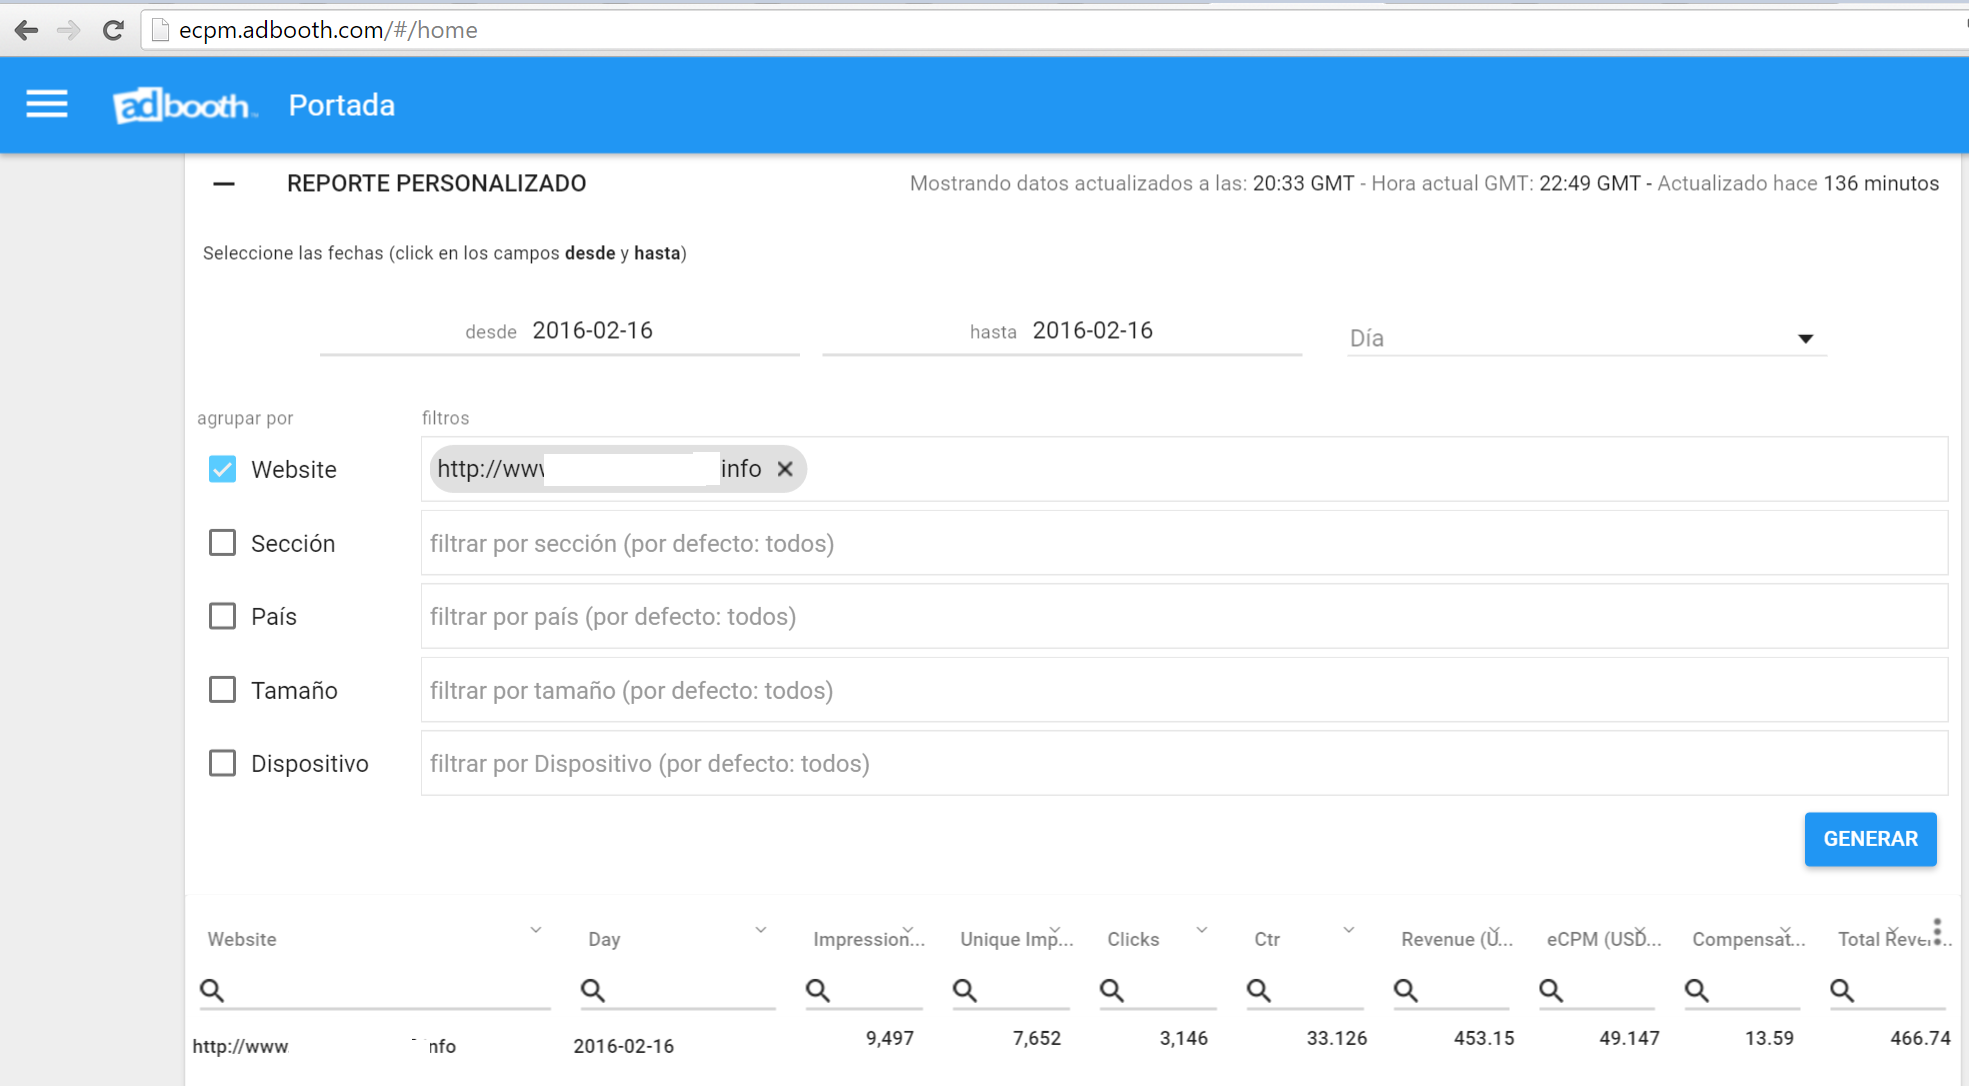Click the adbooth logo

[x=184, y=105]
